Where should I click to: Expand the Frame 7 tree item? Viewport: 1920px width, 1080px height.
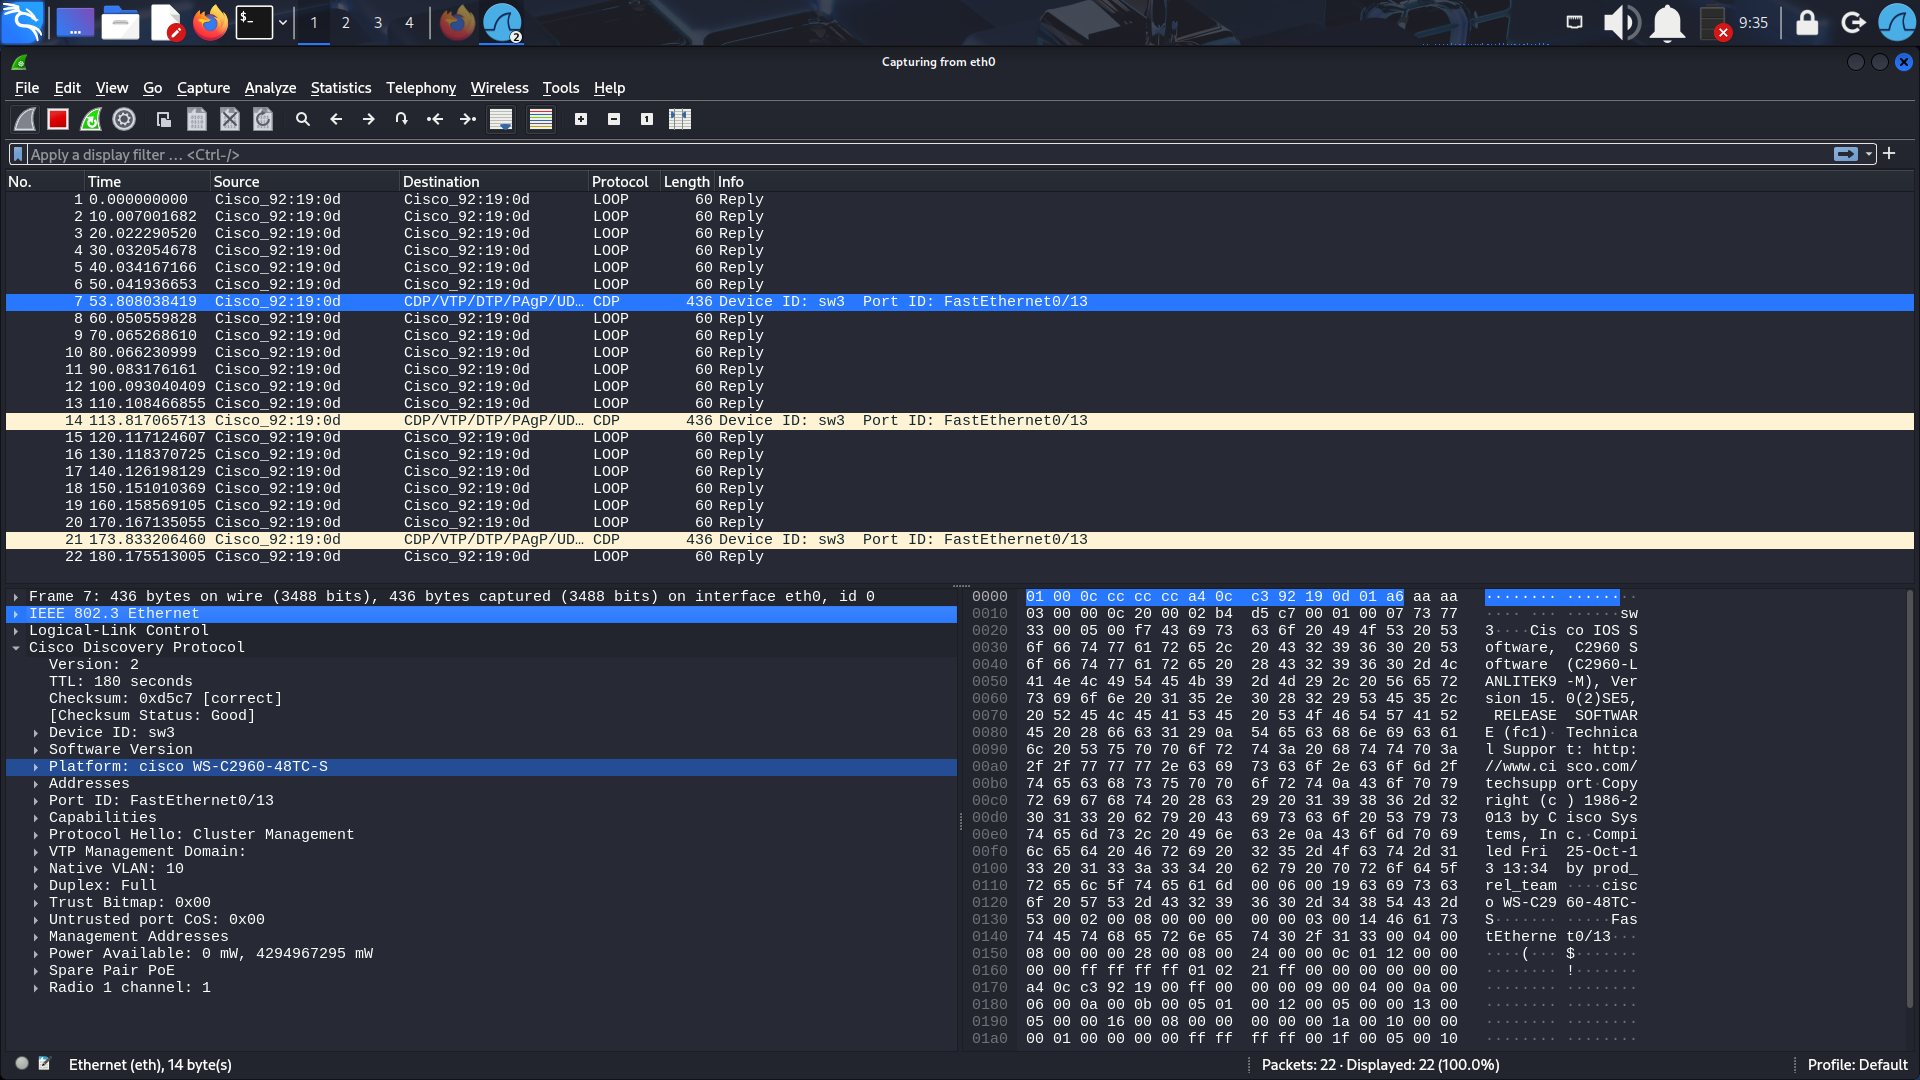coord(16,597)
